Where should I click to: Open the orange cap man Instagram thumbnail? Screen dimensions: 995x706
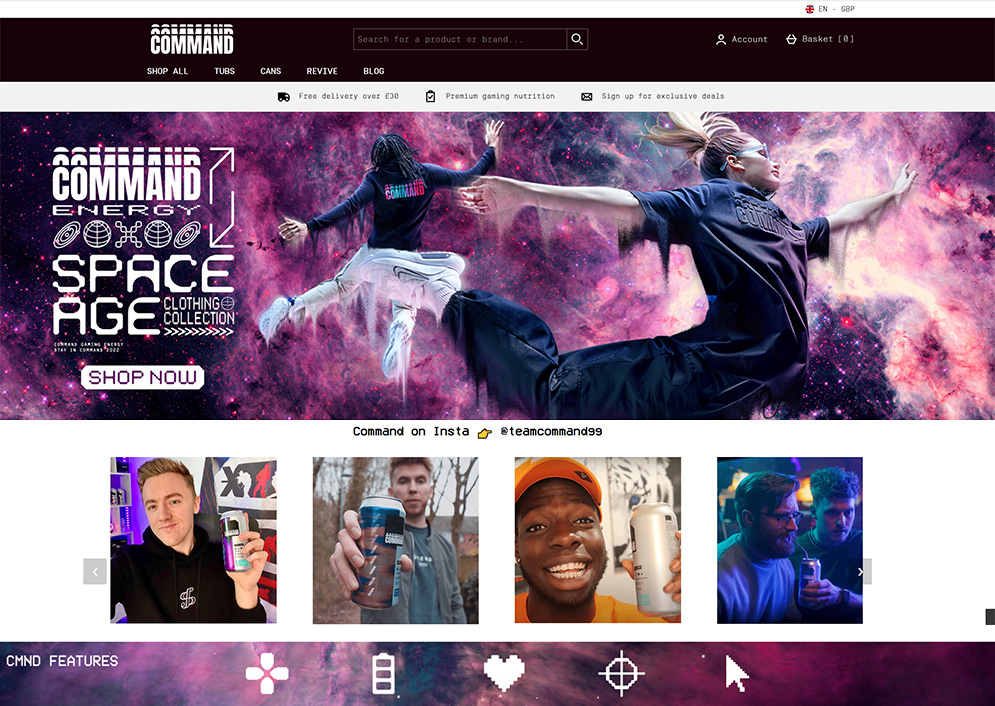point(597,540)
